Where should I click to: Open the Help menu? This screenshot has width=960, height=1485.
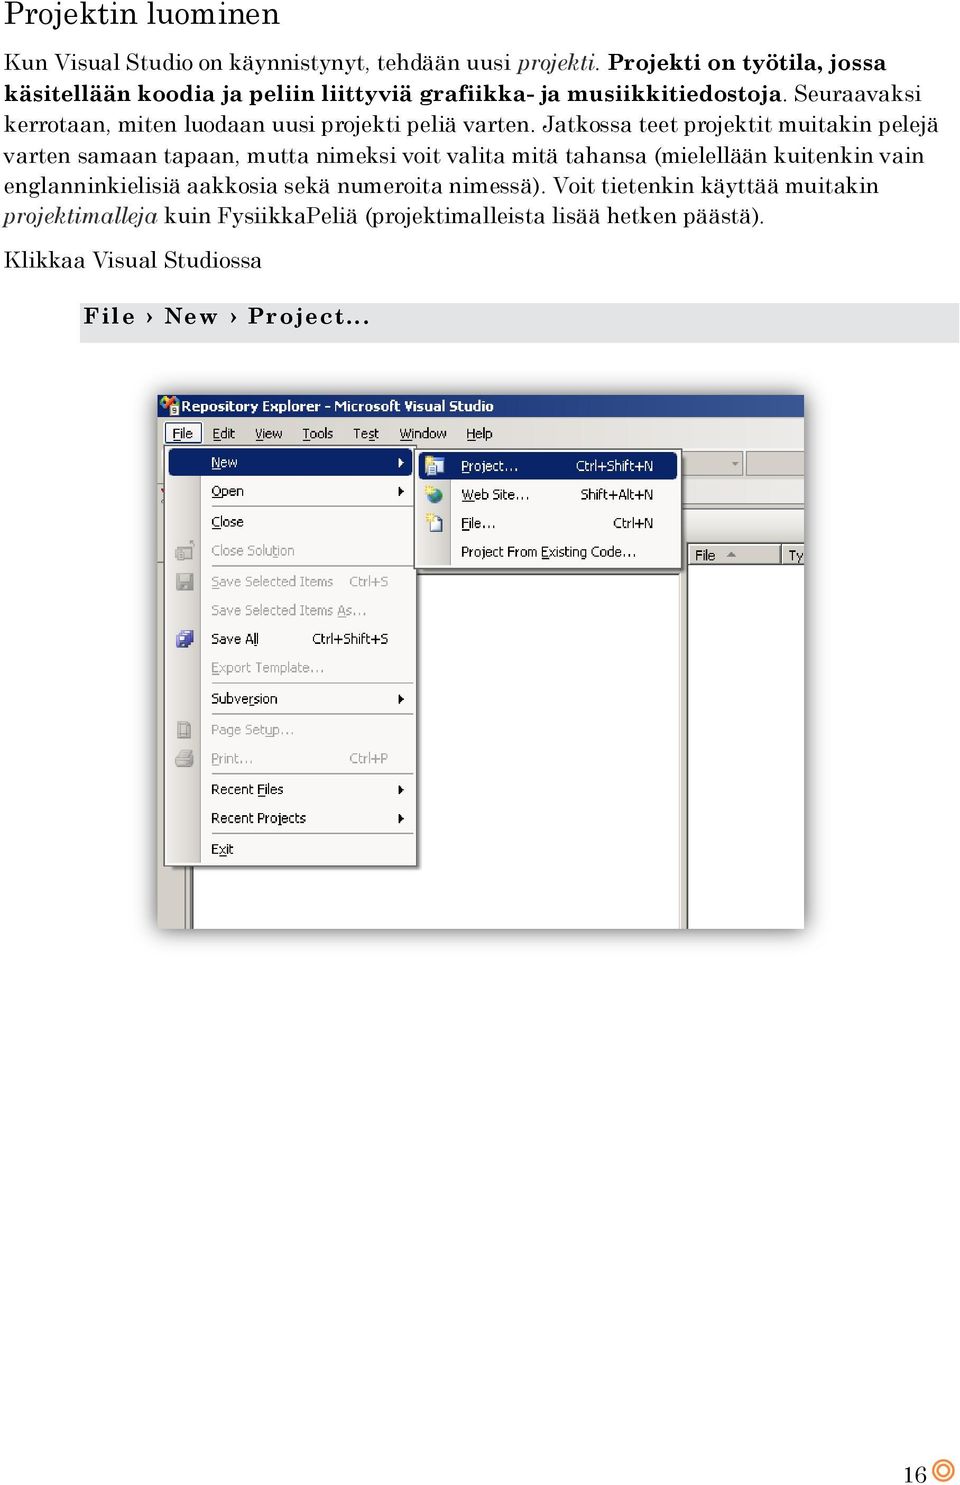(x=479, y=433)
